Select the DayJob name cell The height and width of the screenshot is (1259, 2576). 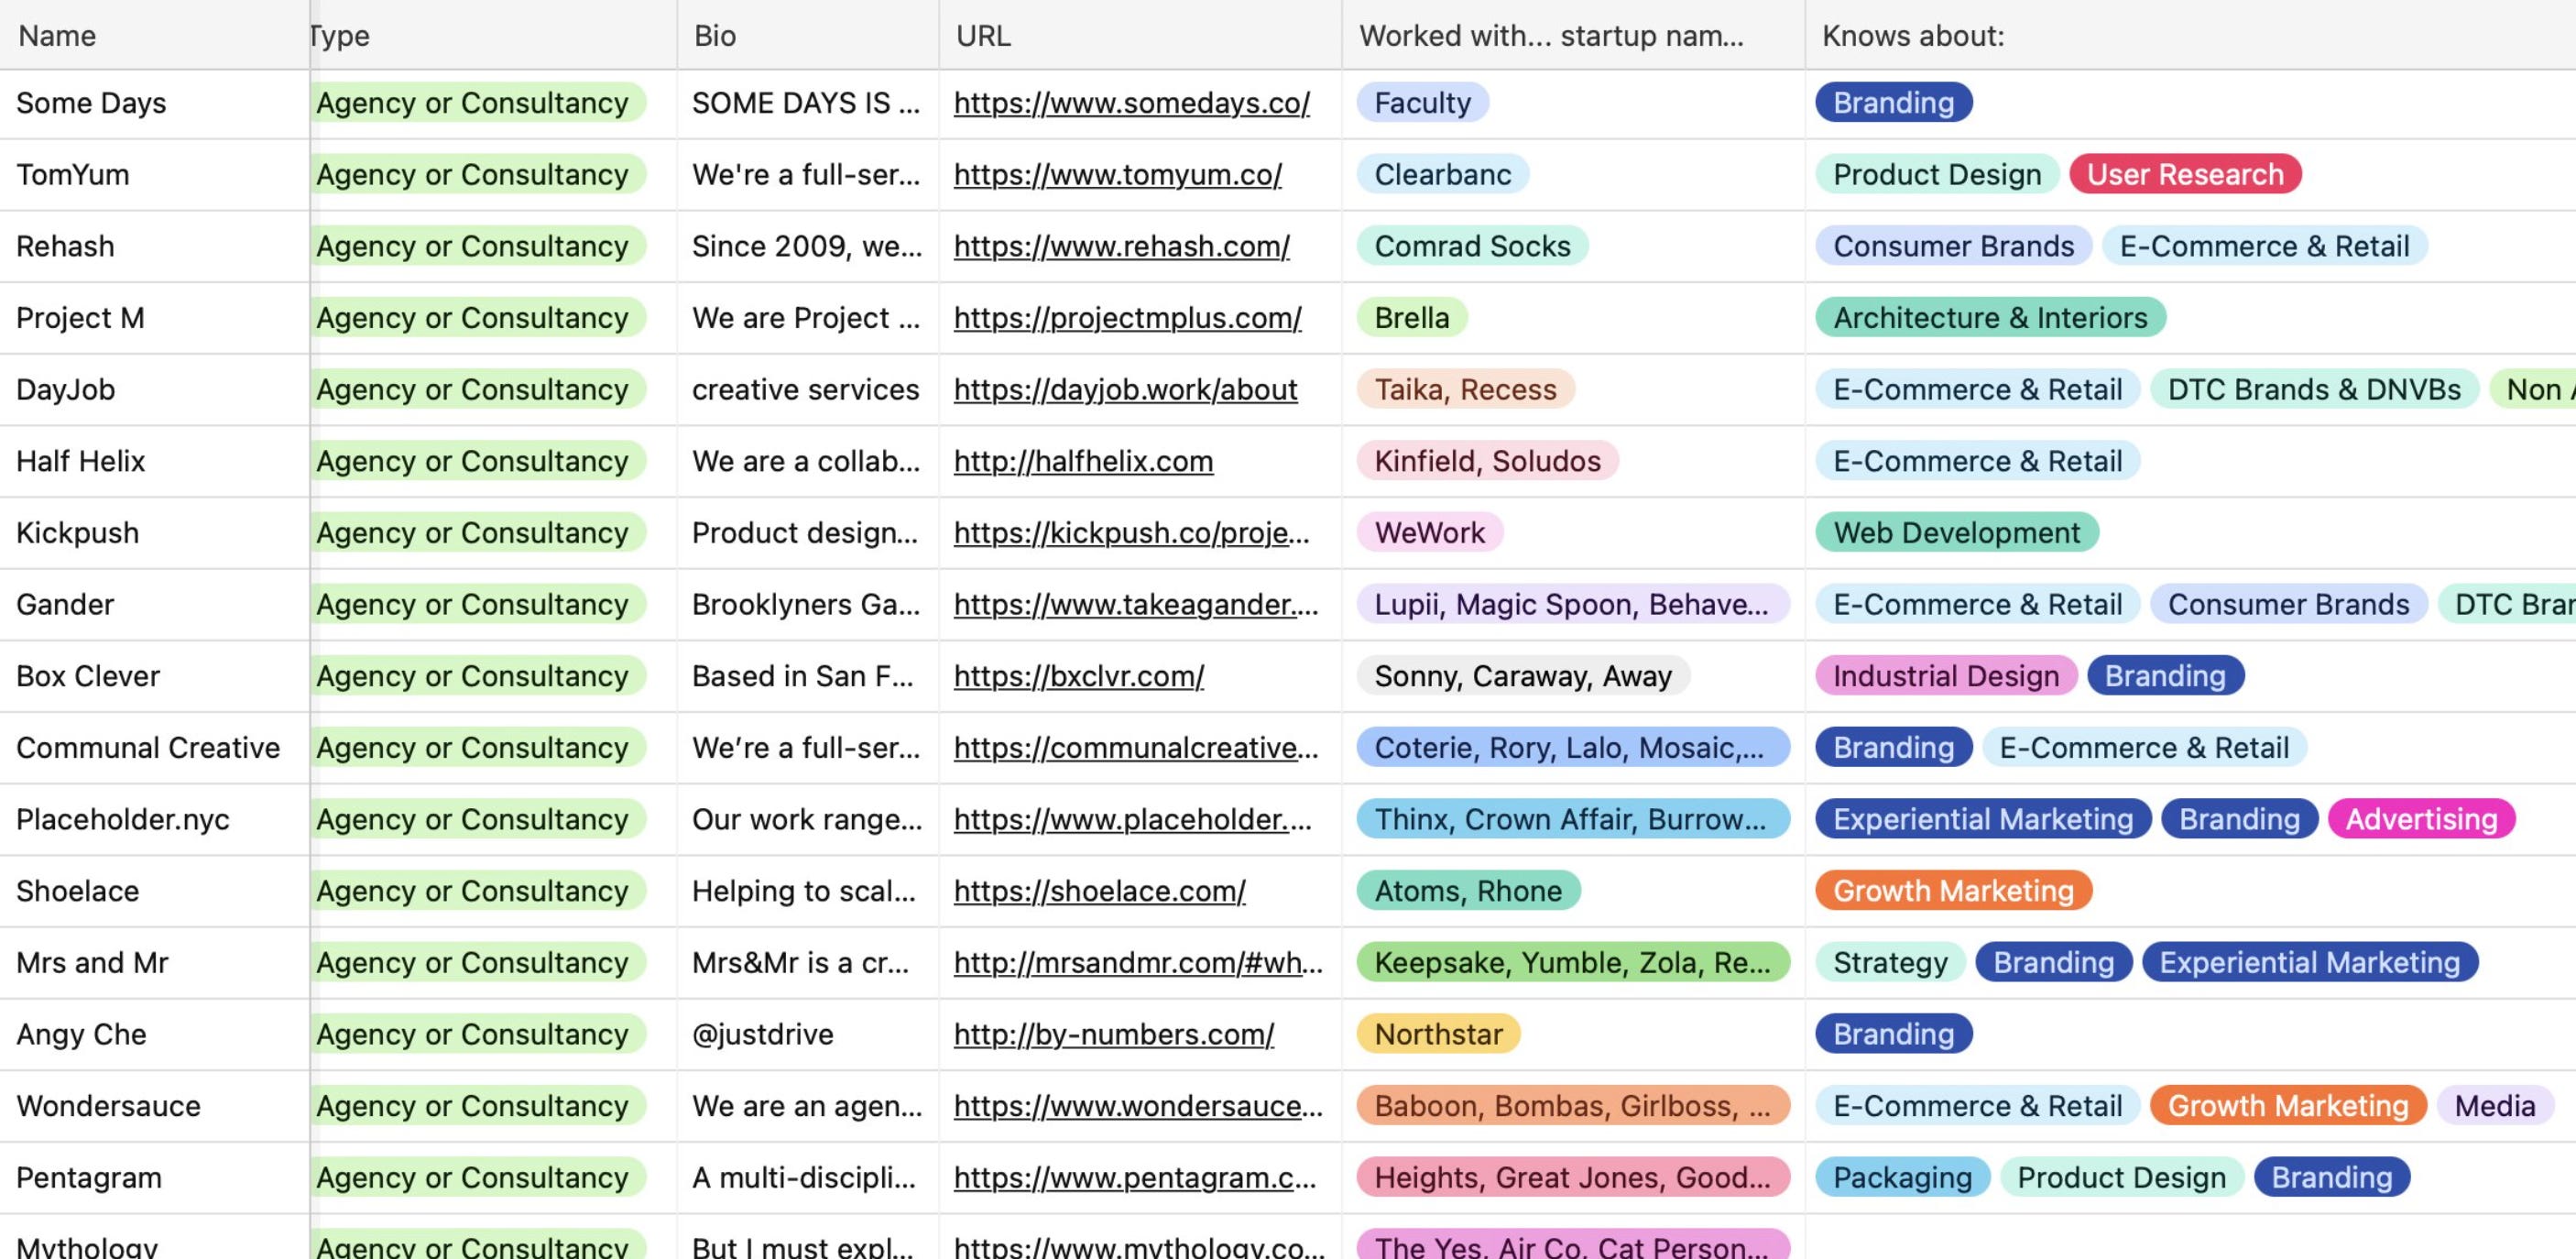pyautogui.click(x=155, y=390)
